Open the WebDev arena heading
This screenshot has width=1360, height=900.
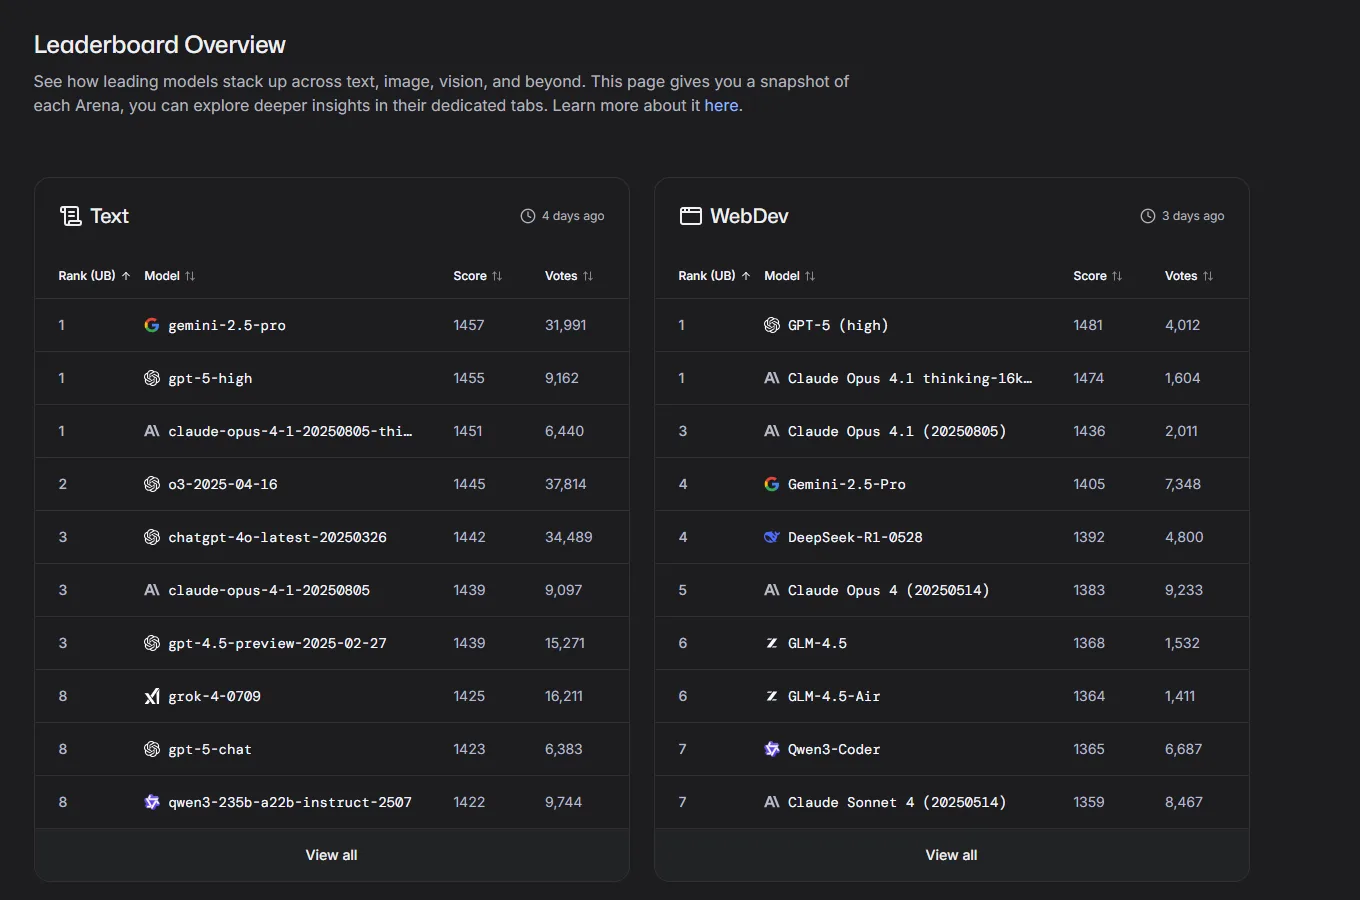tap(749, 216)
